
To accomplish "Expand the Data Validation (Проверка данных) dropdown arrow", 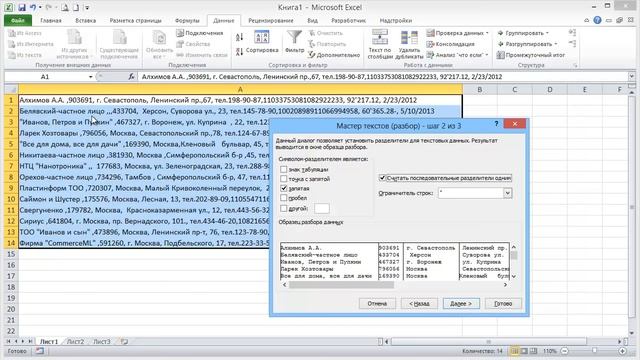I will (487, 33).
